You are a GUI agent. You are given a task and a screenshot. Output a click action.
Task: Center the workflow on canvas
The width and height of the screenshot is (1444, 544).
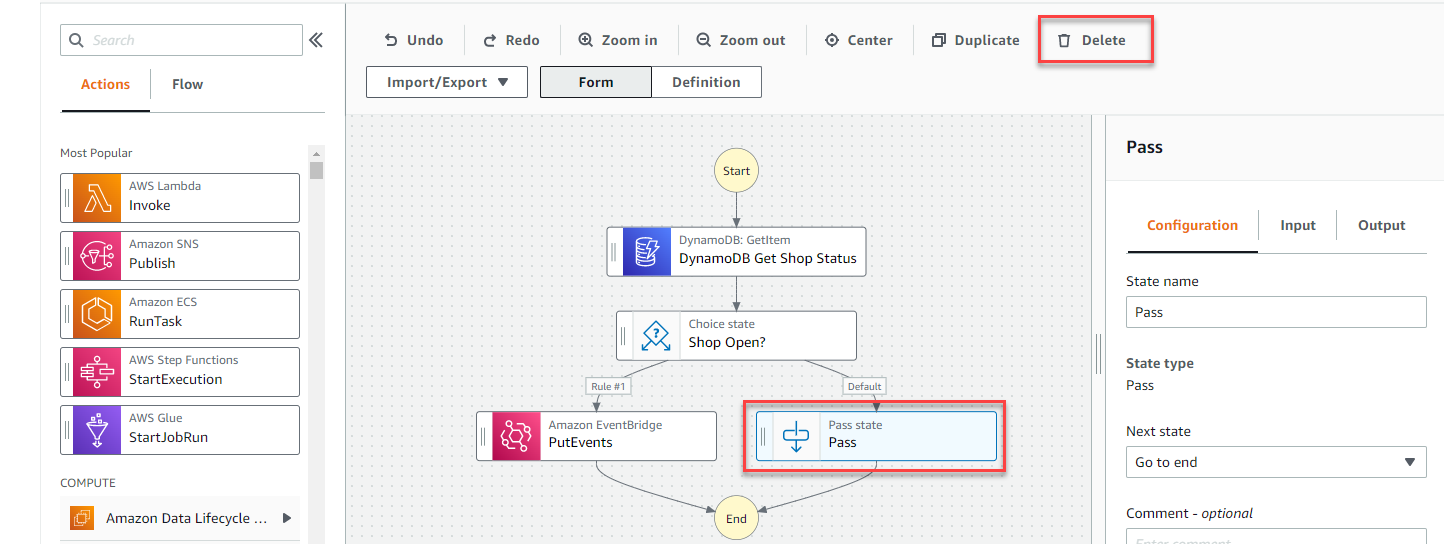point(859,40)
